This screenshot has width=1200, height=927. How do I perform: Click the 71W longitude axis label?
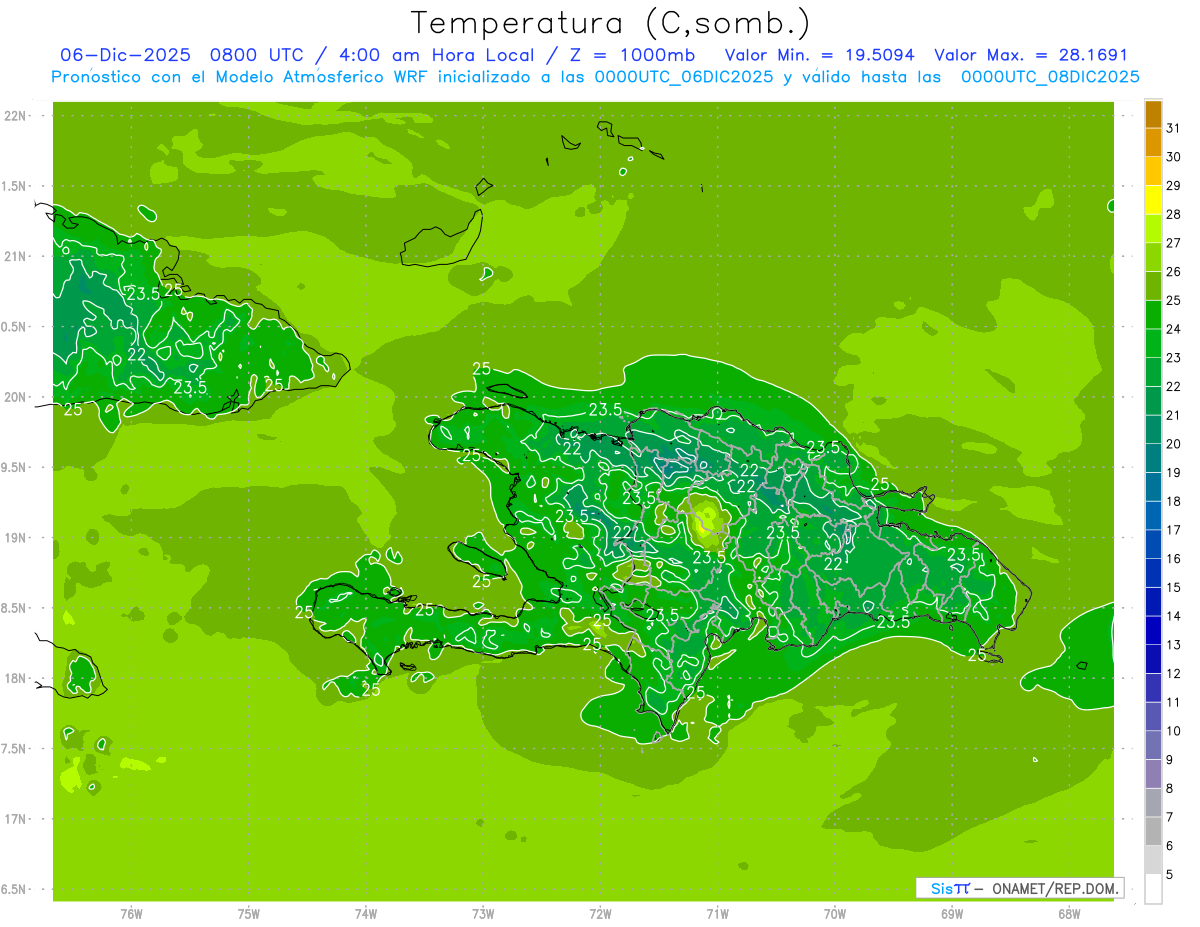717,913
